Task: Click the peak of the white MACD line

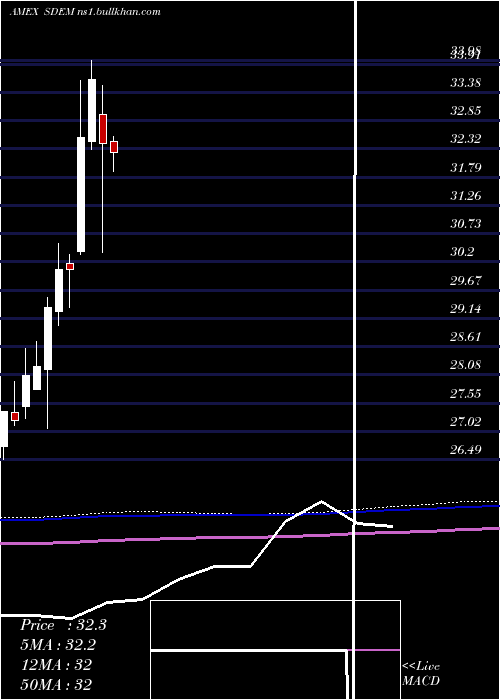Action: tap(321, 501)
